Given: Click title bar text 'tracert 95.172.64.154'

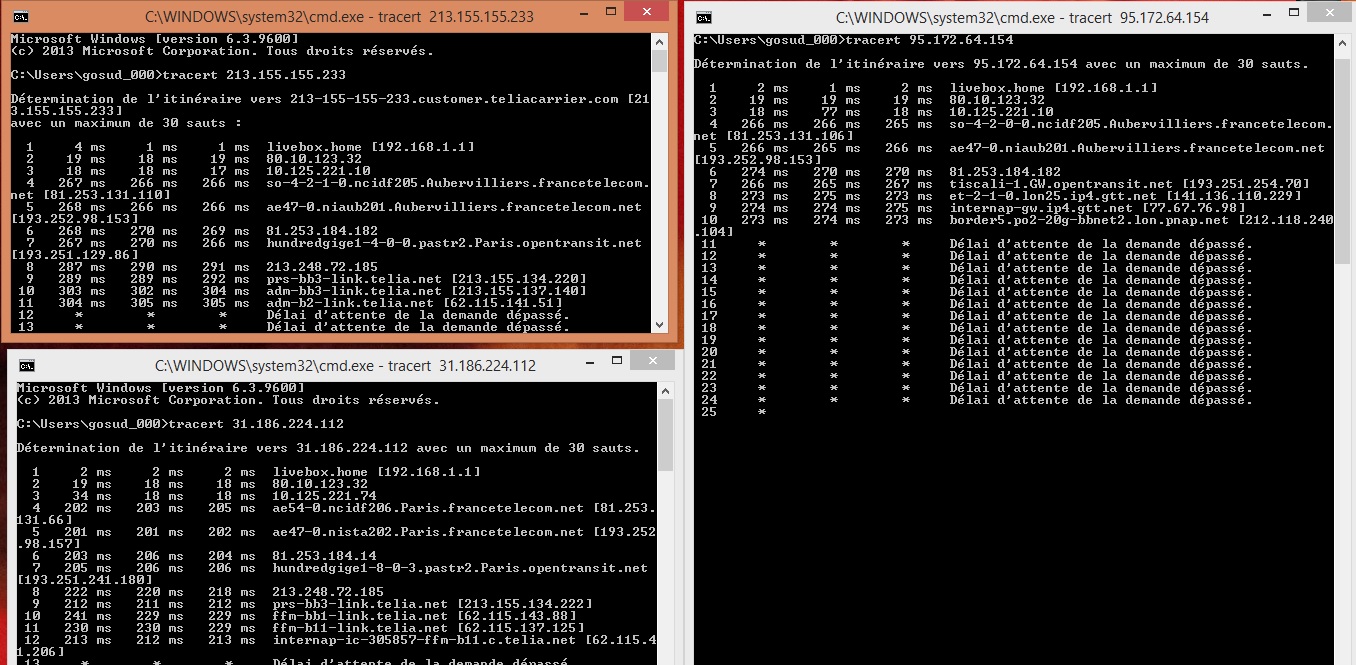Looking at the screenshot, I should 1139,17.
